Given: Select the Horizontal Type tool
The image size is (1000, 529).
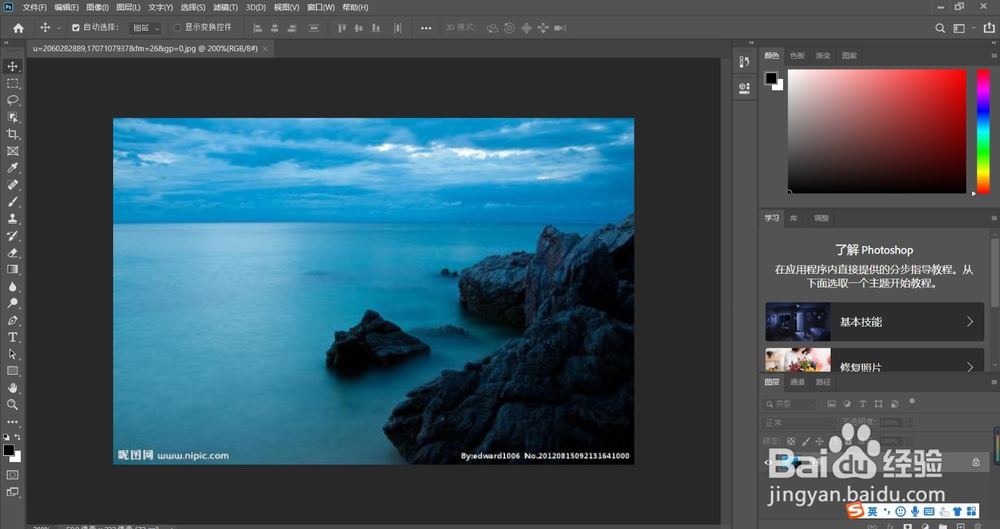Looking at the screenshot, I should point(13,337).
